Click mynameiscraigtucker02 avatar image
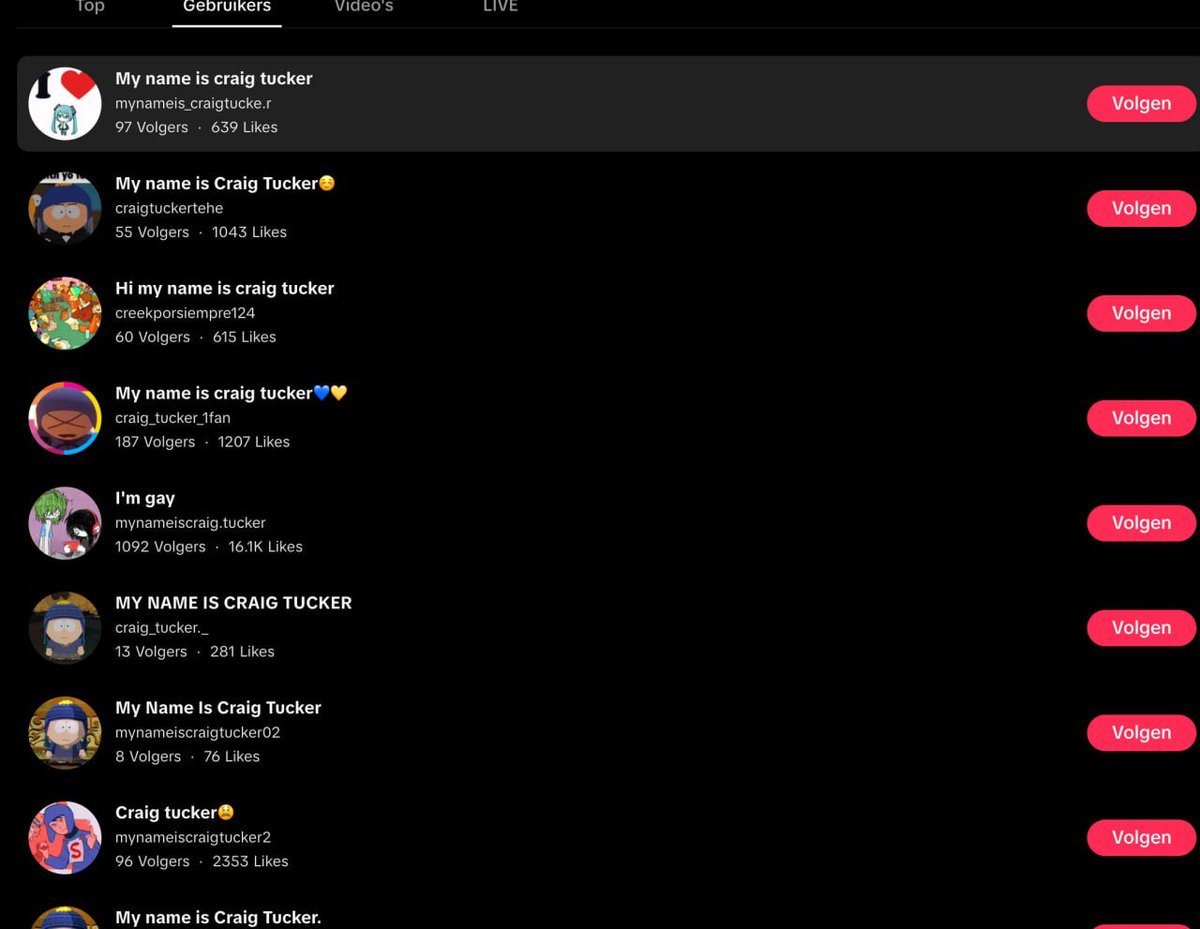This screenshot has width=1200, height=929. tap(65, 733)
